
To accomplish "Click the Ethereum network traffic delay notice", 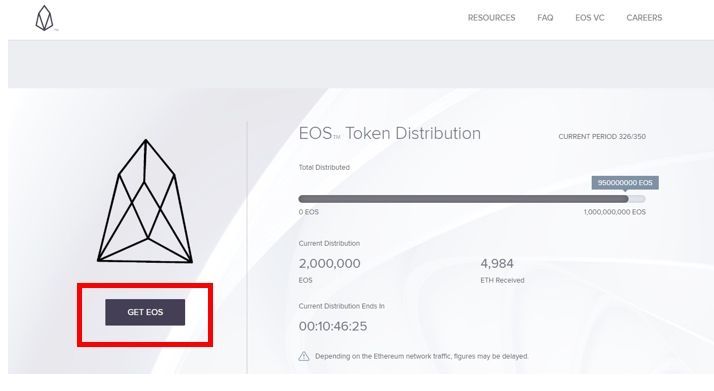I will (421, 356).
